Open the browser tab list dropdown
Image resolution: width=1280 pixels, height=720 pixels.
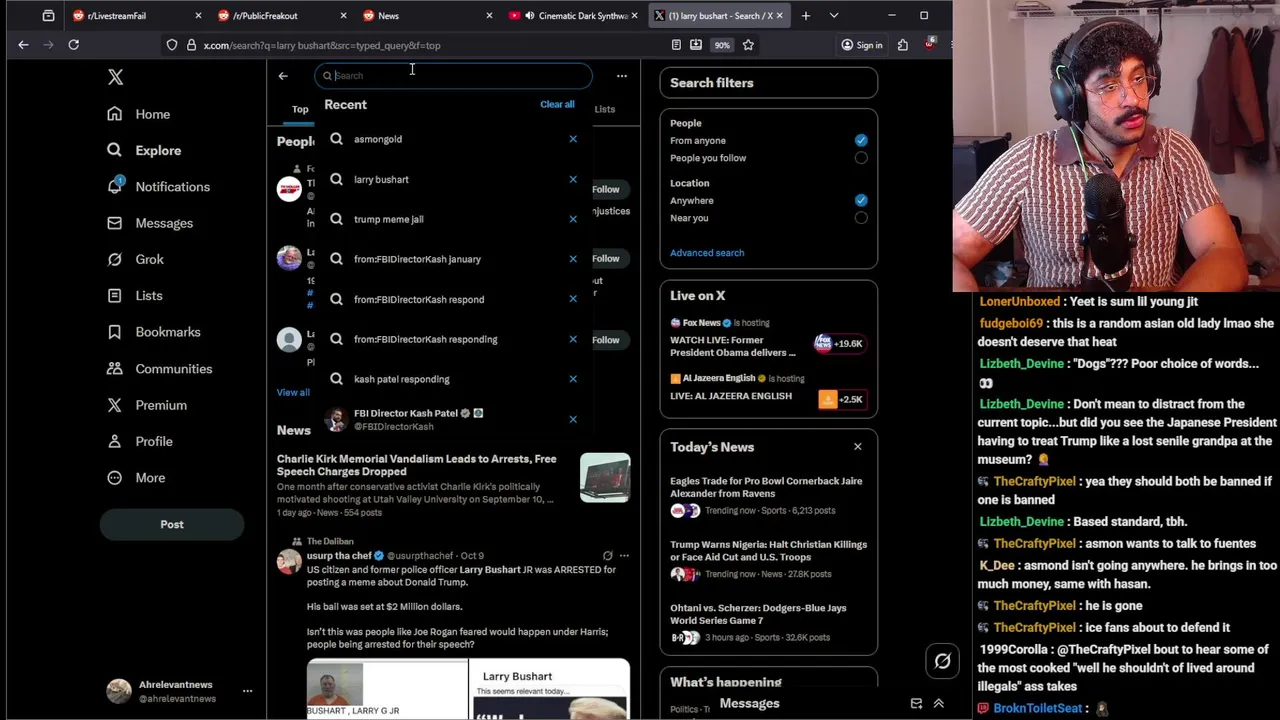pos(834,15)
